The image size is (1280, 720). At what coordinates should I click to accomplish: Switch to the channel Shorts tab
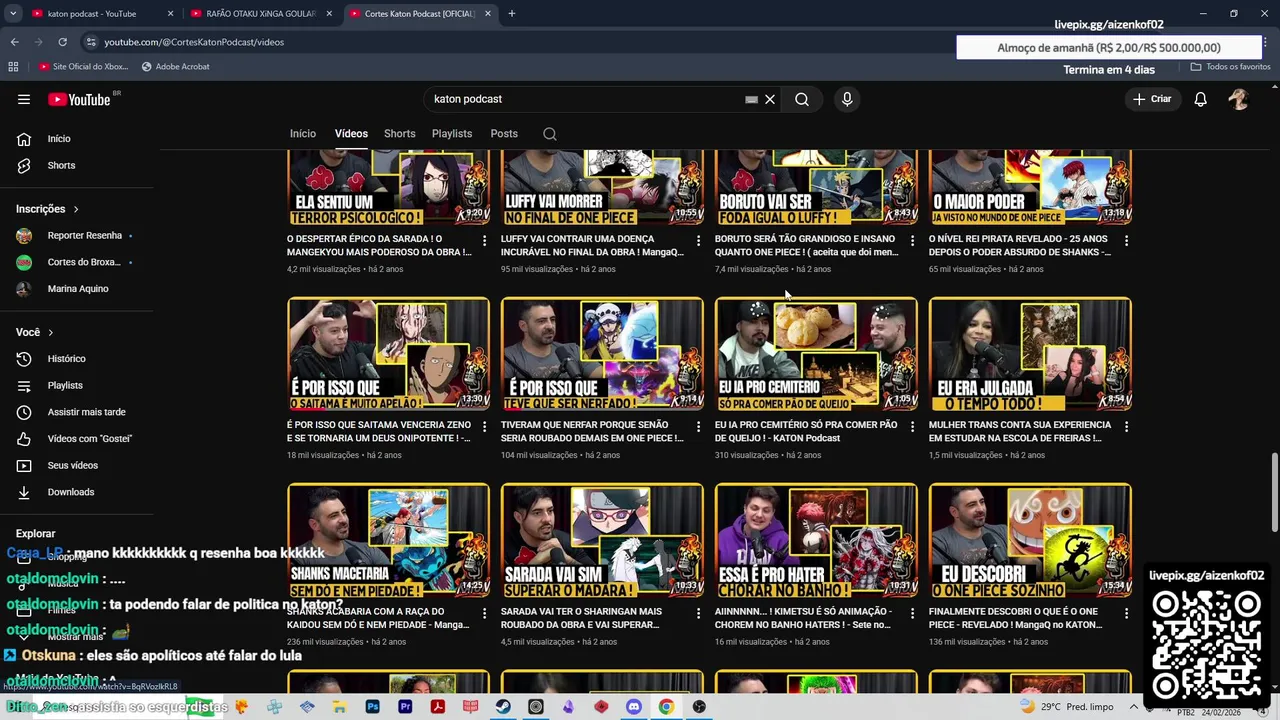[x=400, y=134]
